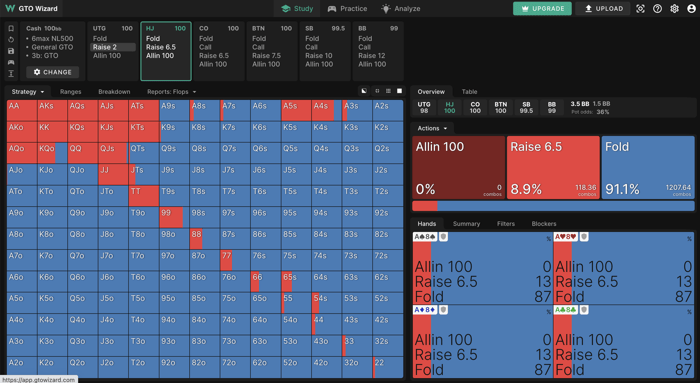Viewport: 700px width, 383px height.
Task: Switch matrix to full square view icon
Action: pos(400,91)
